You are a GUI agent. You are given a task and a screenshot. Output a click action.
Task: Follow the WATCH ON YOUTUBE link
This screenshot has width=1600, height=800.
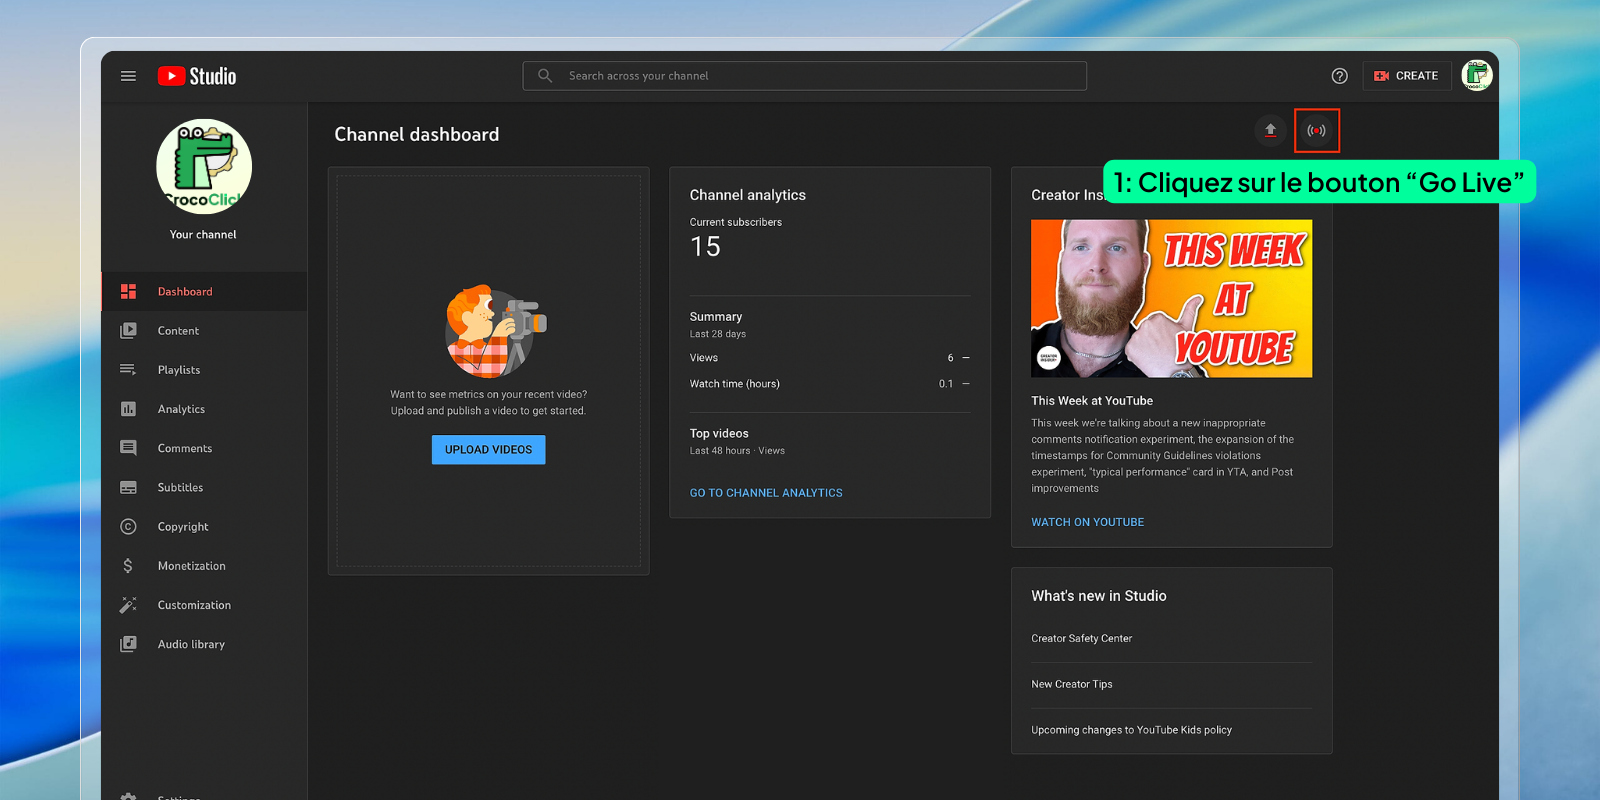(x=1088, y=522)
